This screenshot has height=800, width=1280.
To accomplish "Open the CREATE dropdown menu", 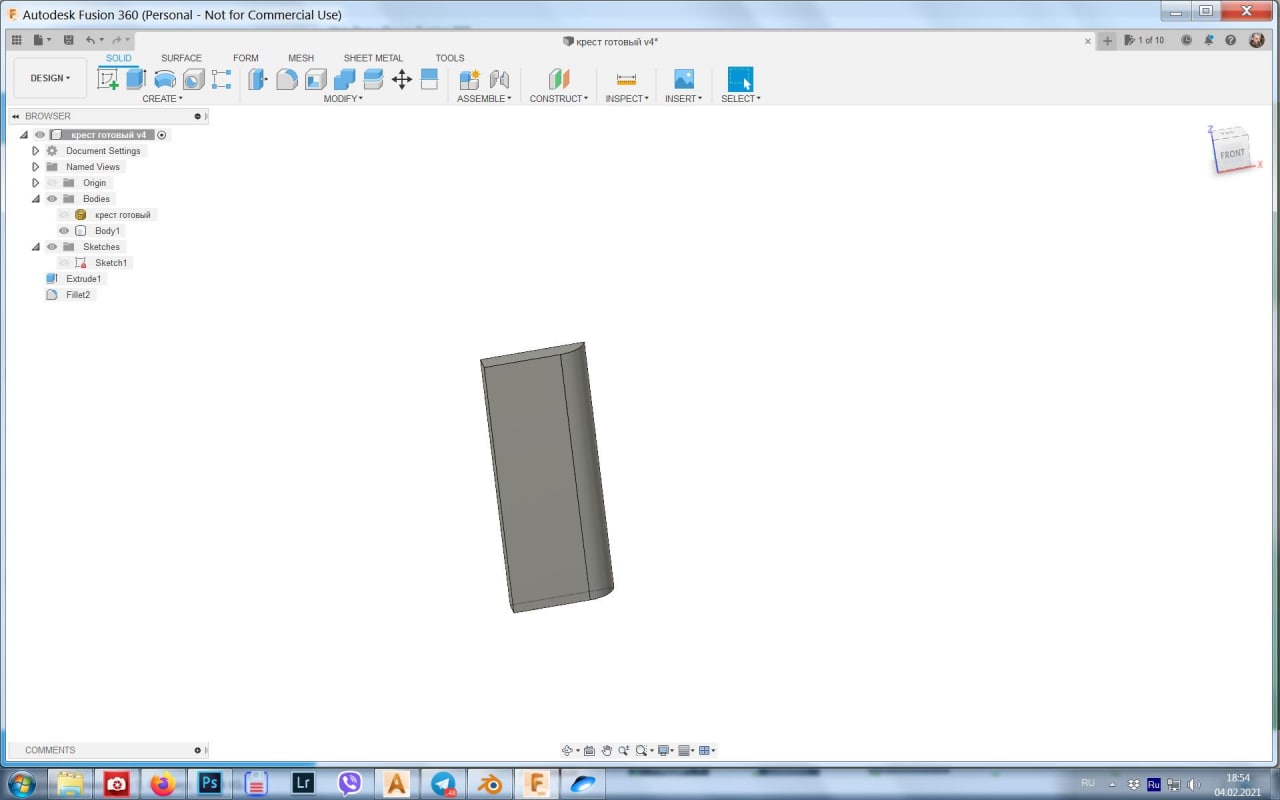I will tap(162, 99).
